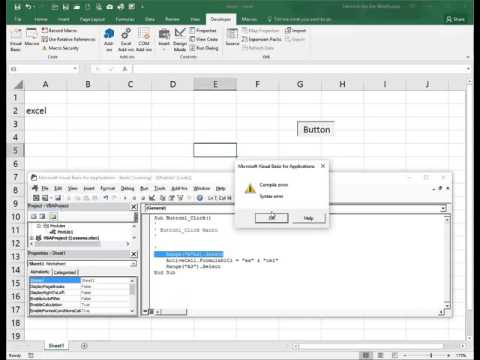Close the Properties pane
This screenshot has height=360, width=480.
tap(134, 254)
